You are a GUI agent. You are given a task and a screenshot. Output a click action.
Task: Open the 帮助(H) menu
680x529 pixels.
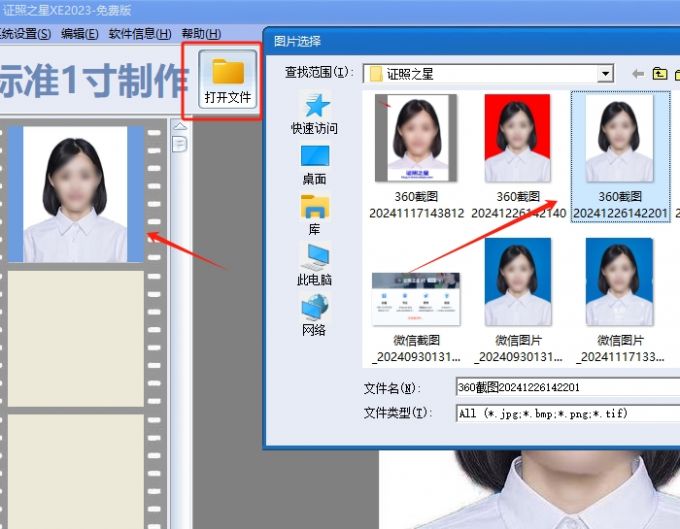pos(201,34)
